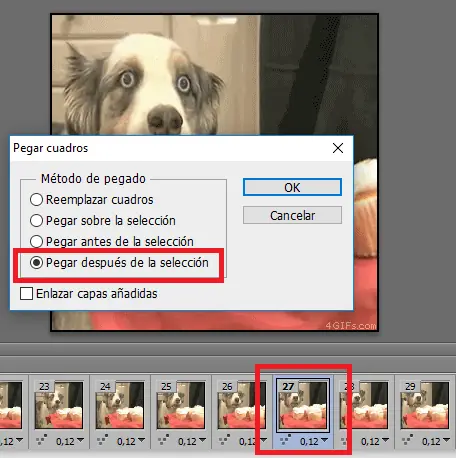
Task: Select frame 25 thumbnail in timeline
Action: pyautogui.click(x=181, y=405)
